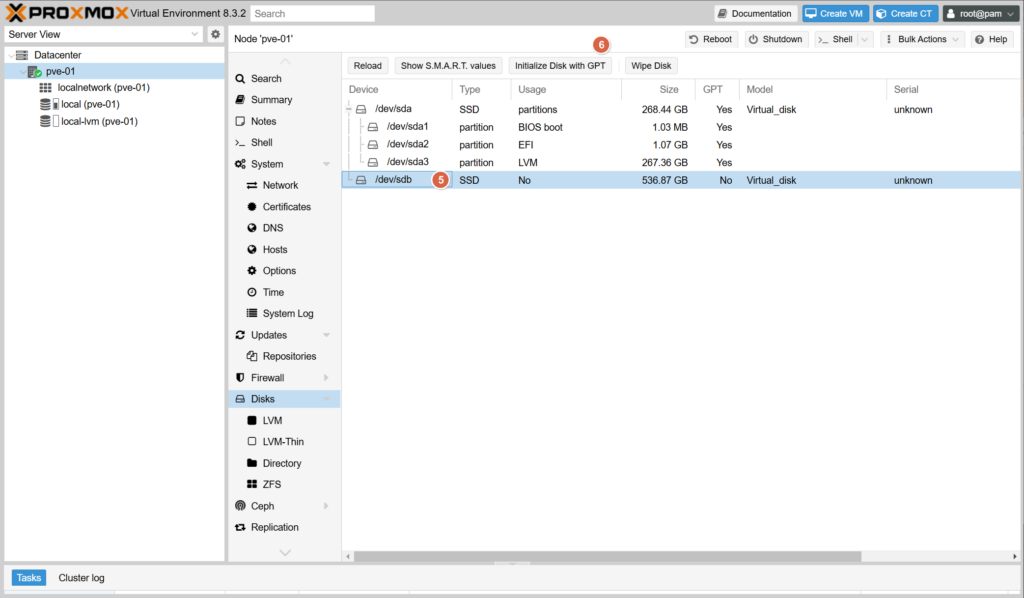Collapse the /dev/sda disk tree
The height and width of the screenshot is (598, 1024).
click(348, 109)
